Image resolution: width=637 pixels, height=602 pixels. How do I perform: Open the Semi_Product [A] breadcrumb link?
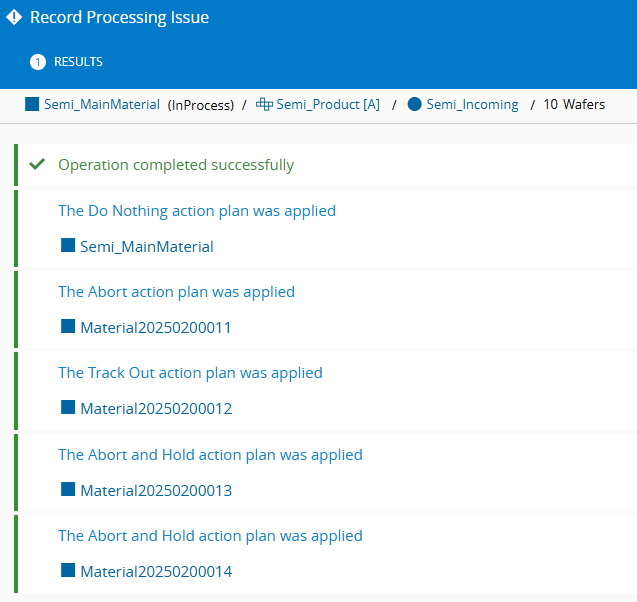tap(328, 104)
